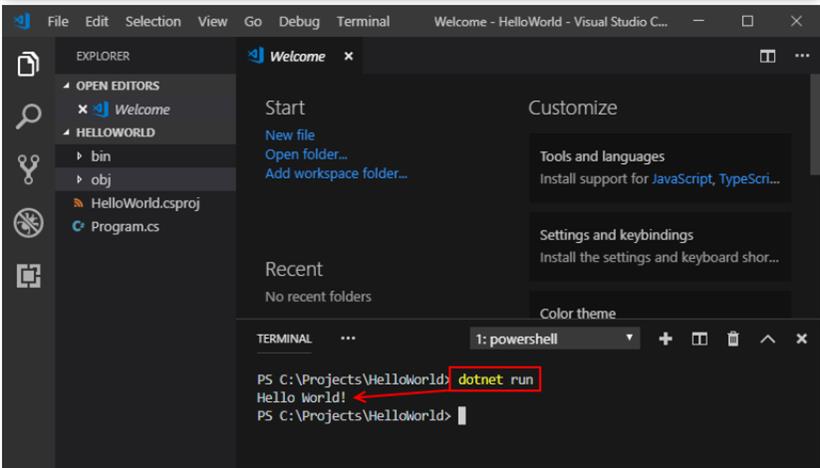Open the Tools and languages card

tap(660, 167)
